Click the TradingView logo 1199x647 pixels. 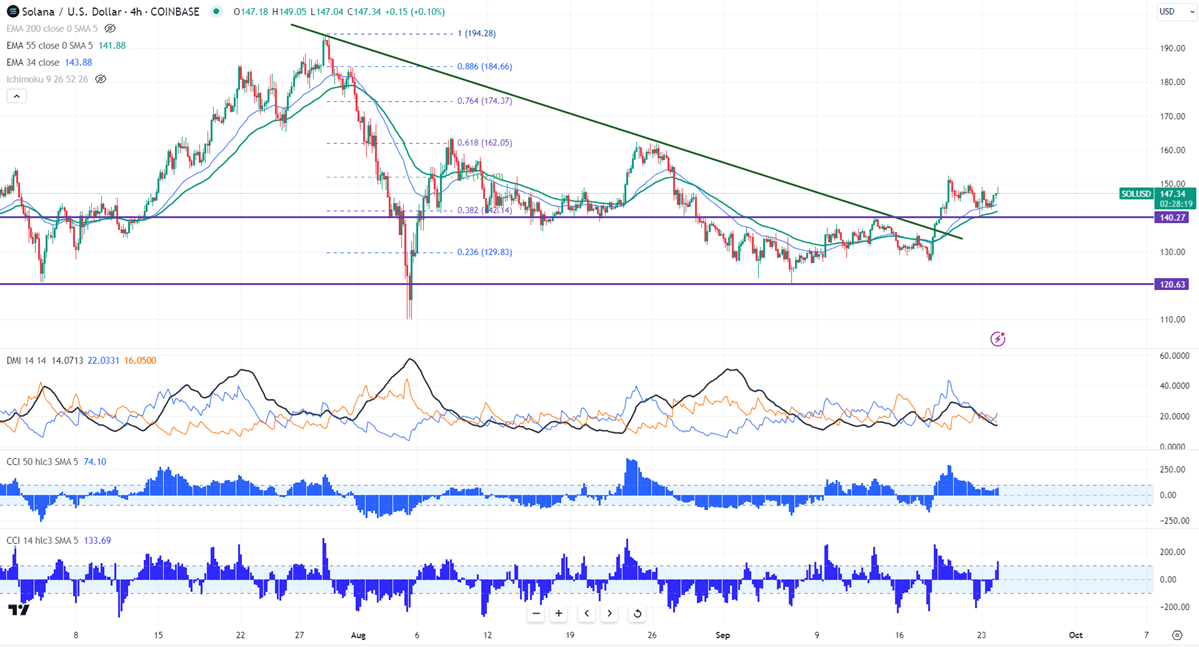(x=19, y=610)
